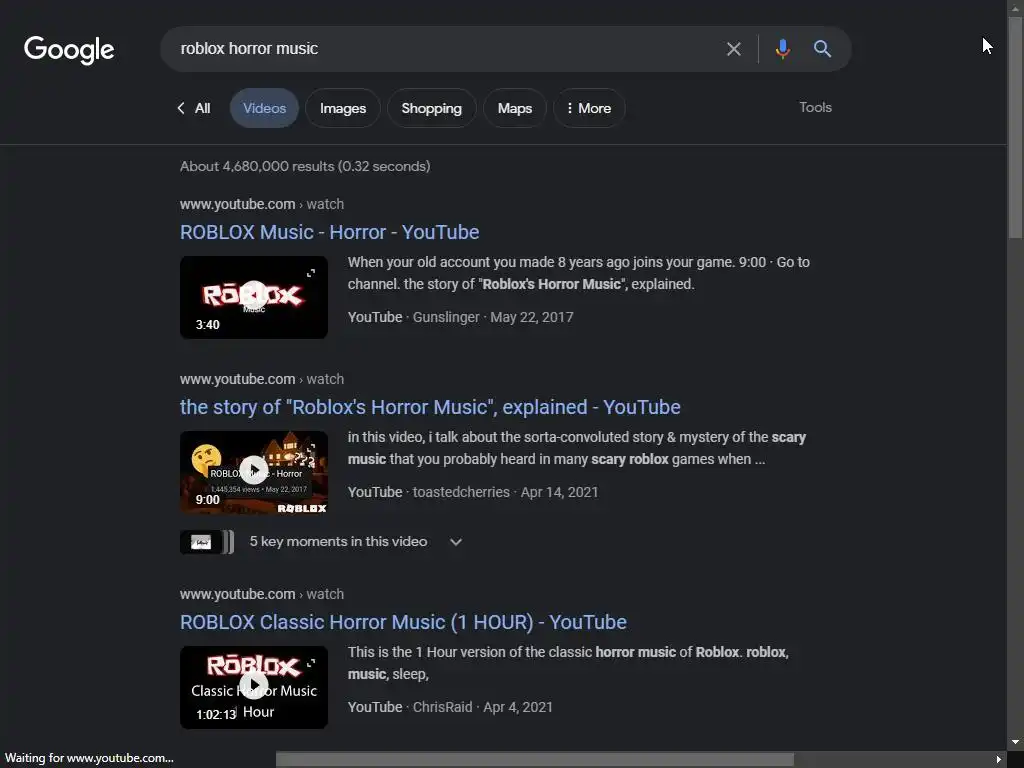Click in the roblox horror music search field

(444, 49)
